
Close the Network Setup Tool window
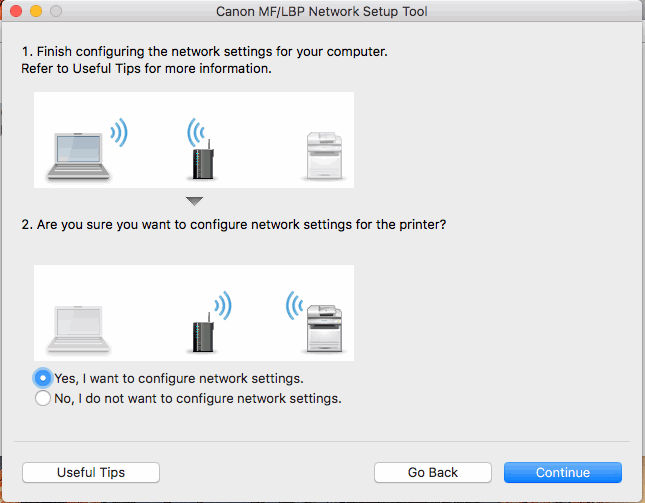pyautogui.click(x=15, y=11)
